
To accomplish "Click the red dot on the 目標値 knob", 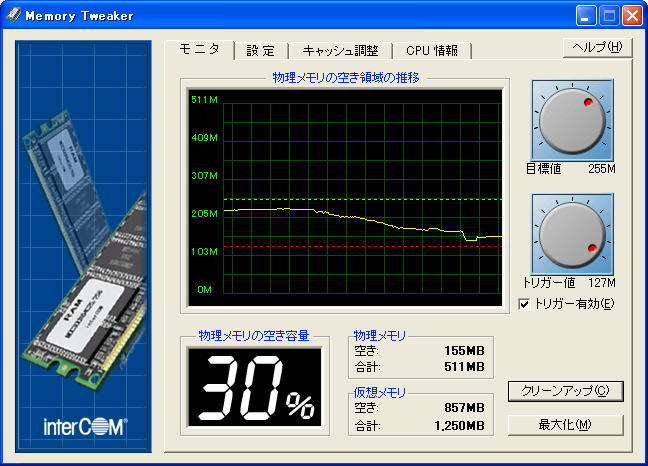I will tap(588, 102).
